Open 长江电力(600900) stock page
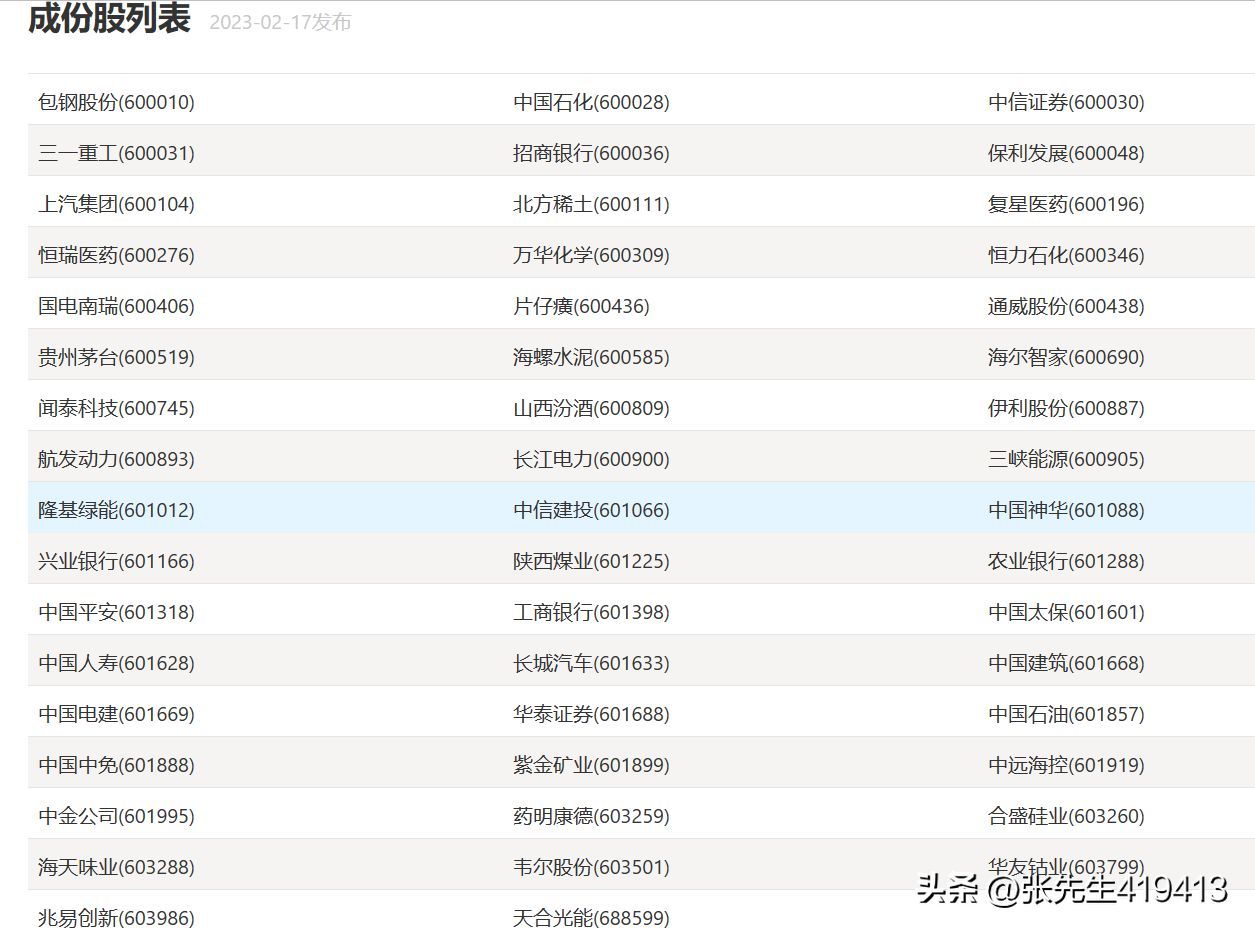 click(x=591, y=459)
